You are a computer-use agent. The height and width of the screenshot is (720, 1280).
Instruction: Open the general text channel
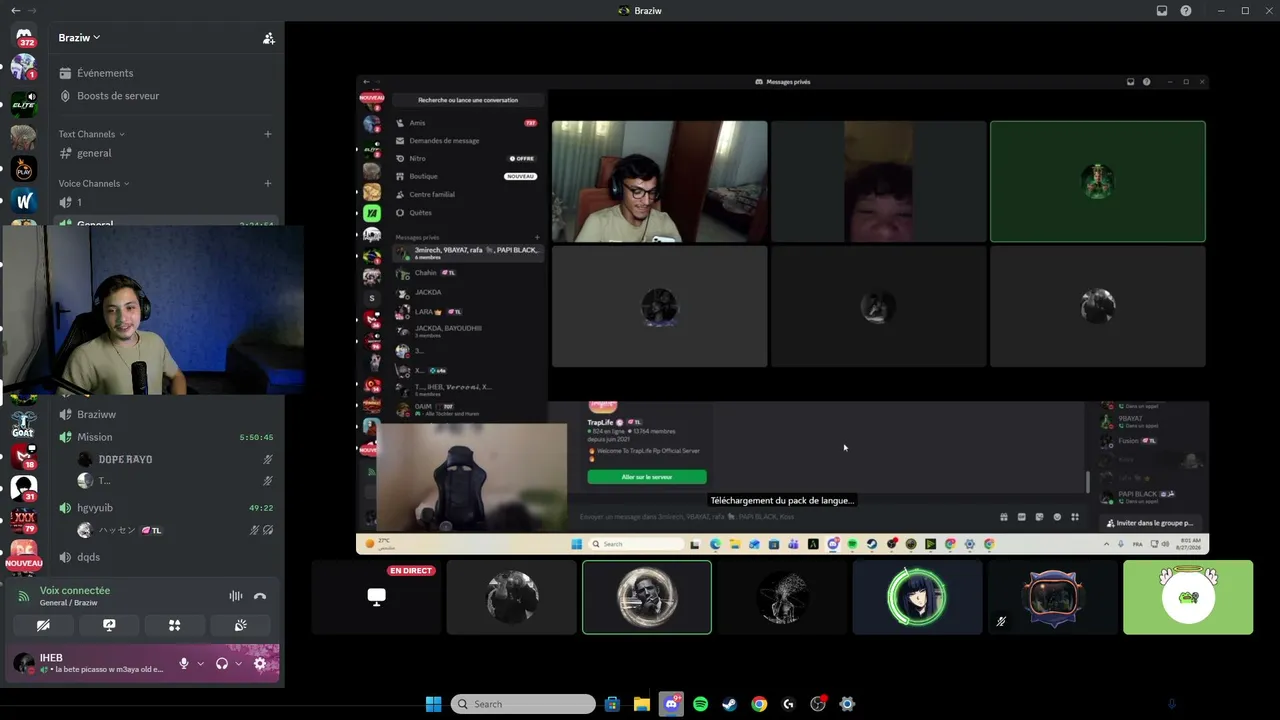(x=166, y=153)
